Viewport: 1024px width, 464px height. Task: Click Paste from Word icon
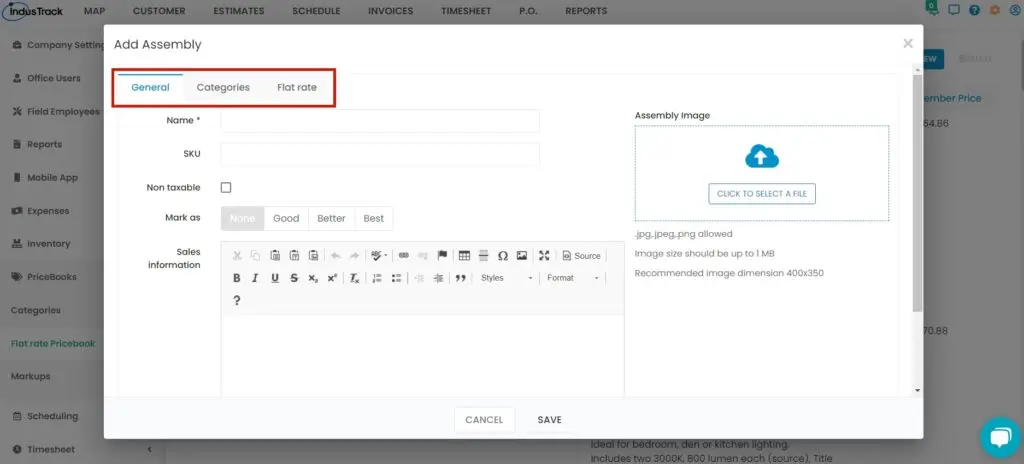tap(313, 256)
